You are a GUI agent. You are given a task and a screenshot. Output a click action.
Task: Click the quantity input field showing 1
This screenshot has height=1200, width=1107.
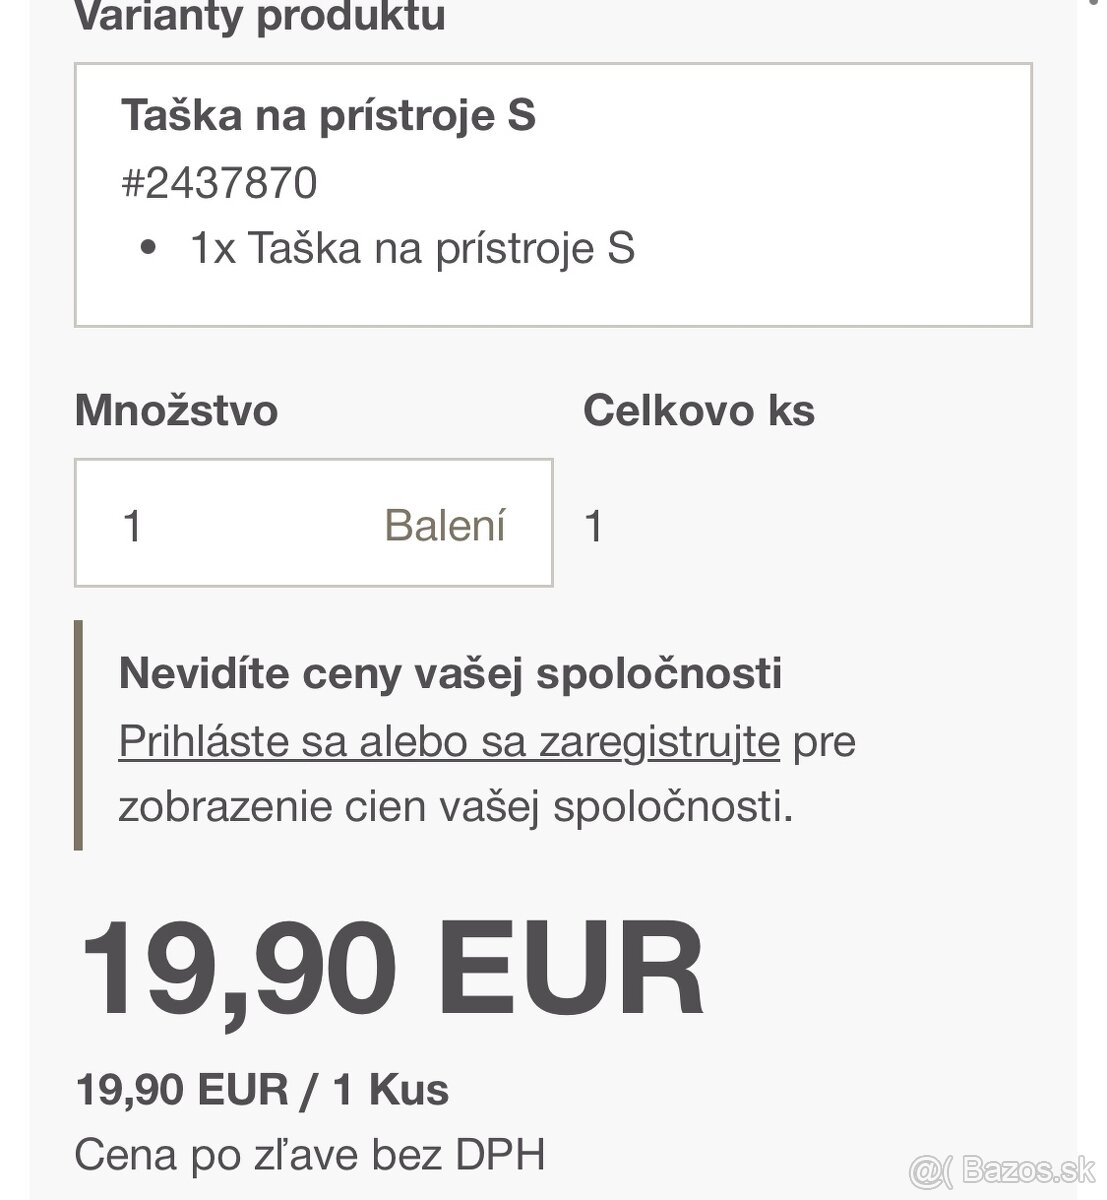click(x=240, y=524)
